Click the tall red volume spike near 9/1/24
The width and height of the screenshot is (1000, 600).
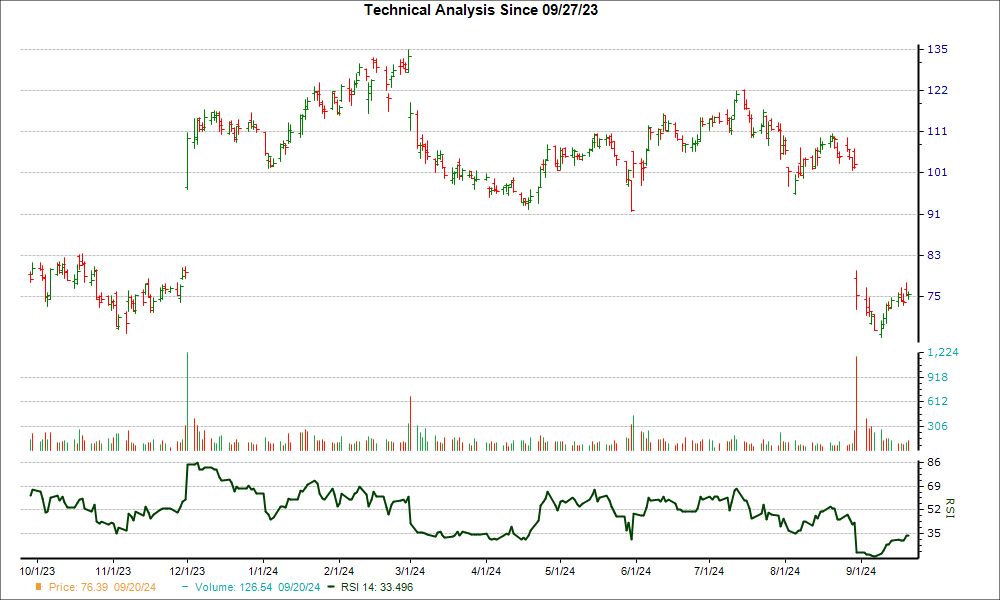point(856,404)
